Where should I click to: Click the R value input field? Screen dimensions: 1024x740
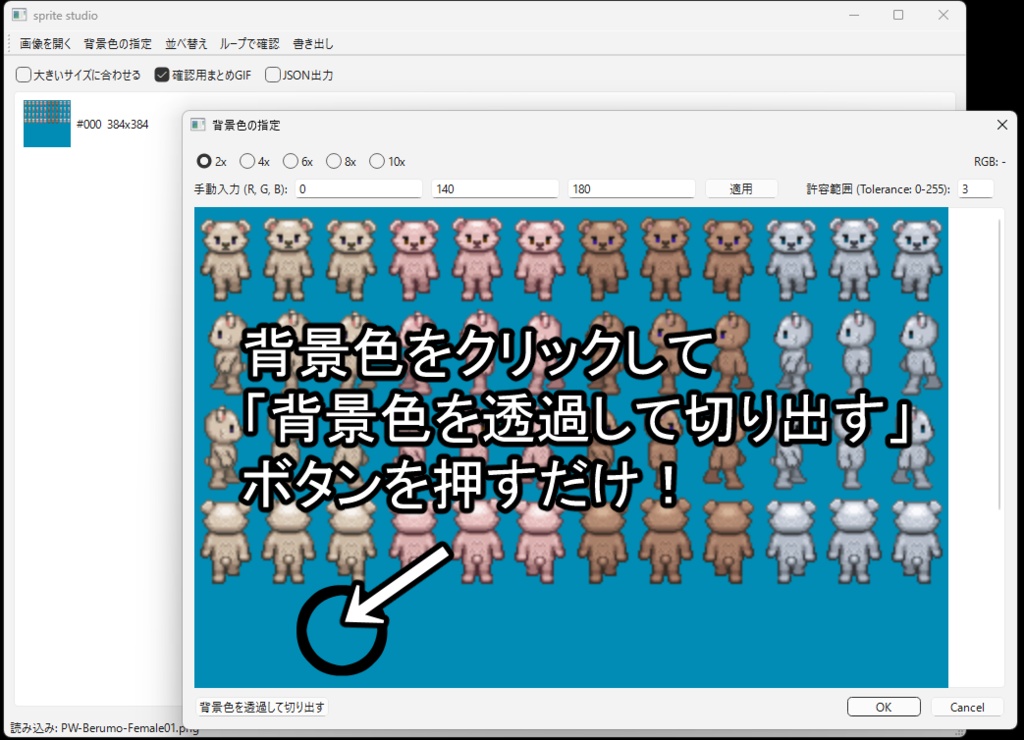tap(358, 188)
